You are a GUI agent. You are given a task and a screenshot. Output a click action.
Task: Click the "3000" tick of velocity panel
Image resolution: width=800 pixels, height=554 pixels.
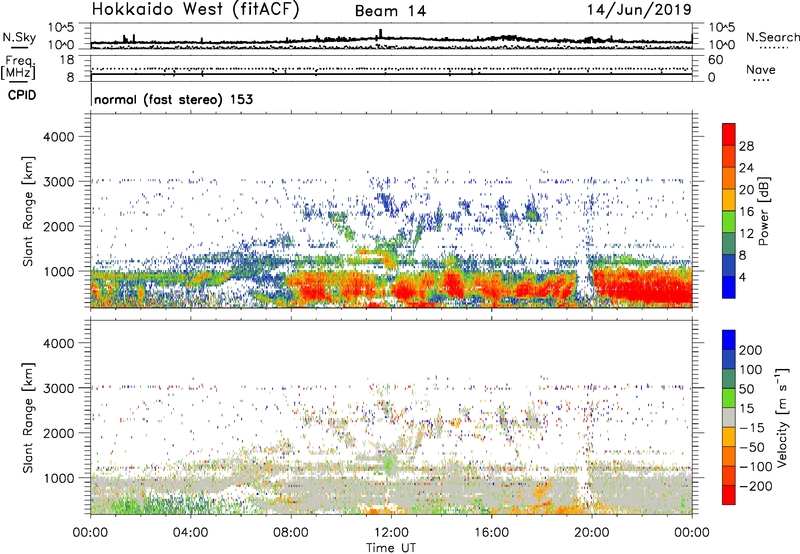click(x=58, y=388)
